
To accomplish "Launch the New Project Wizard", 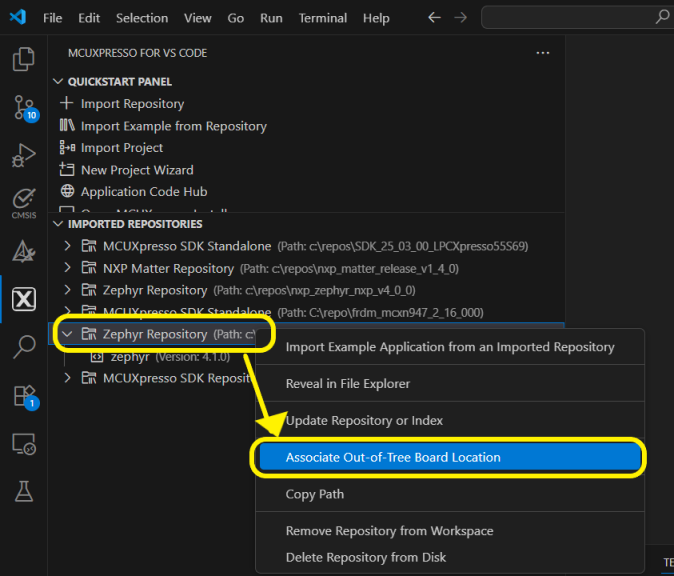I will pos(137,170).
